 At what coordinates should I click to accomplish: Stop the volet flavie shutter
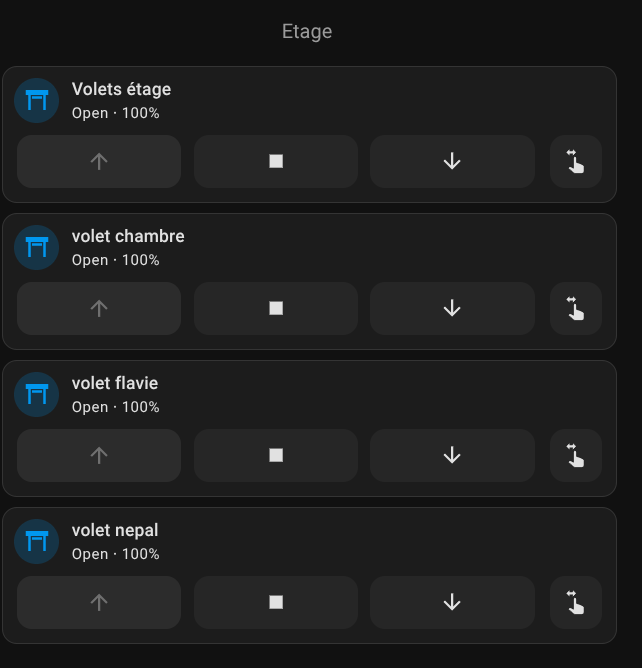click(276, 455)
